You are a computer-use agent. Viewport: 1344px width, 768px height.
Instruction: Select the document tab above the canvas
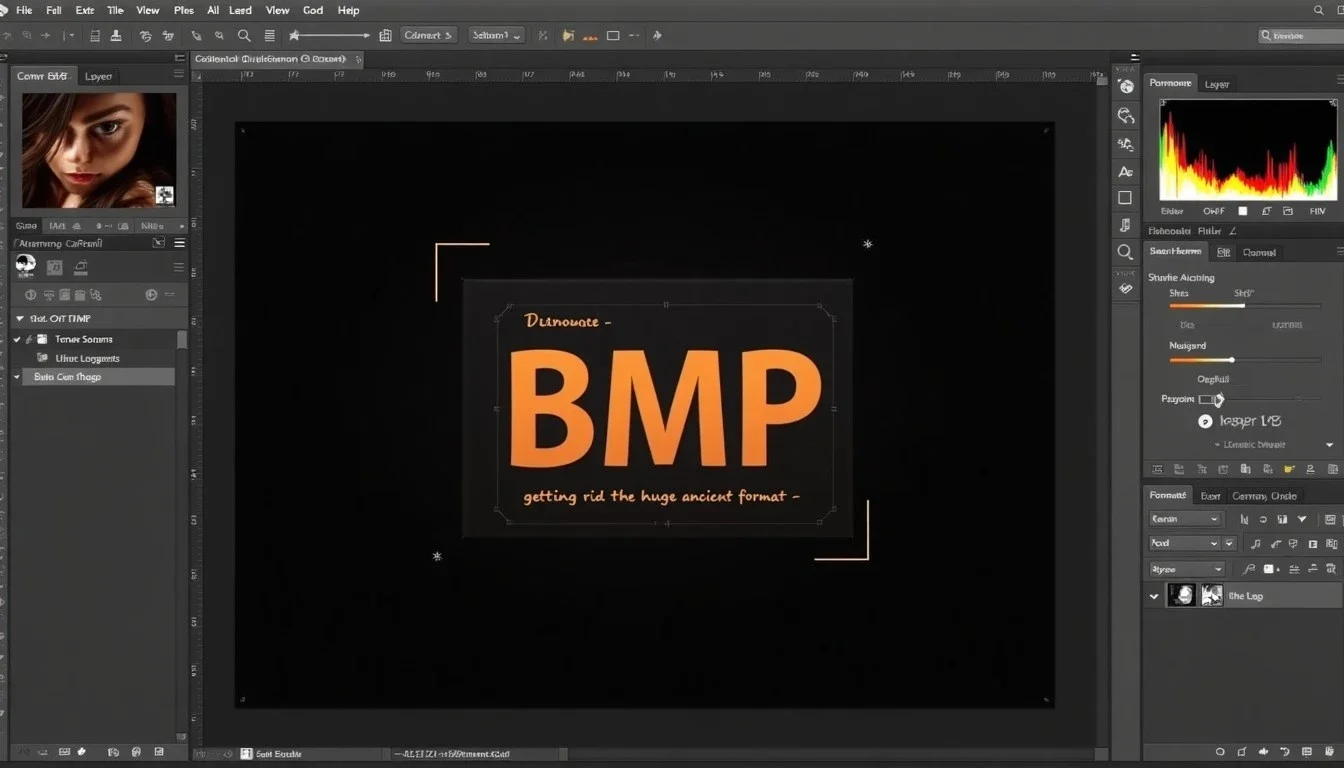click(x=277, y=60)
